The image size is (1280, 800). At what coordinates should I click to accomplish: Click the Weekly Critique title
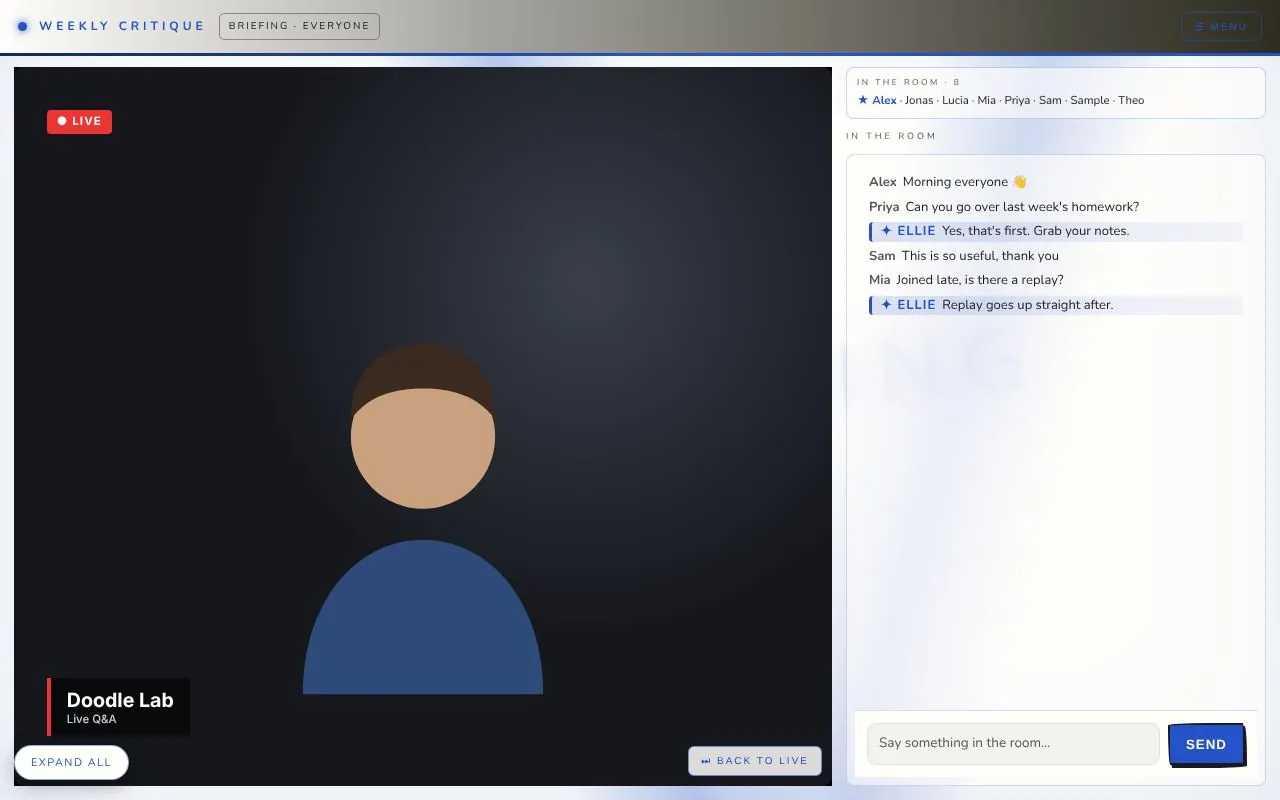(122, 26)
